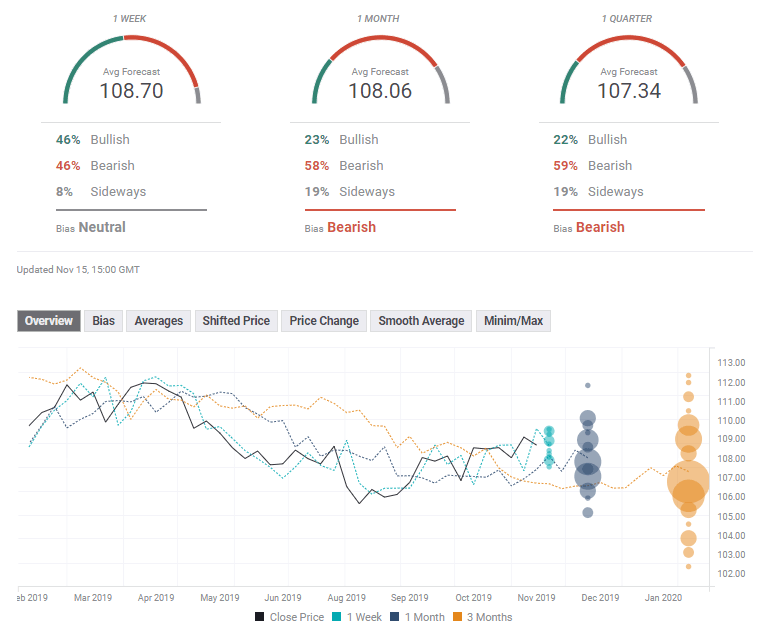Hide the 1 Month legend series
The image size is (761, 633).
[420, 617]
